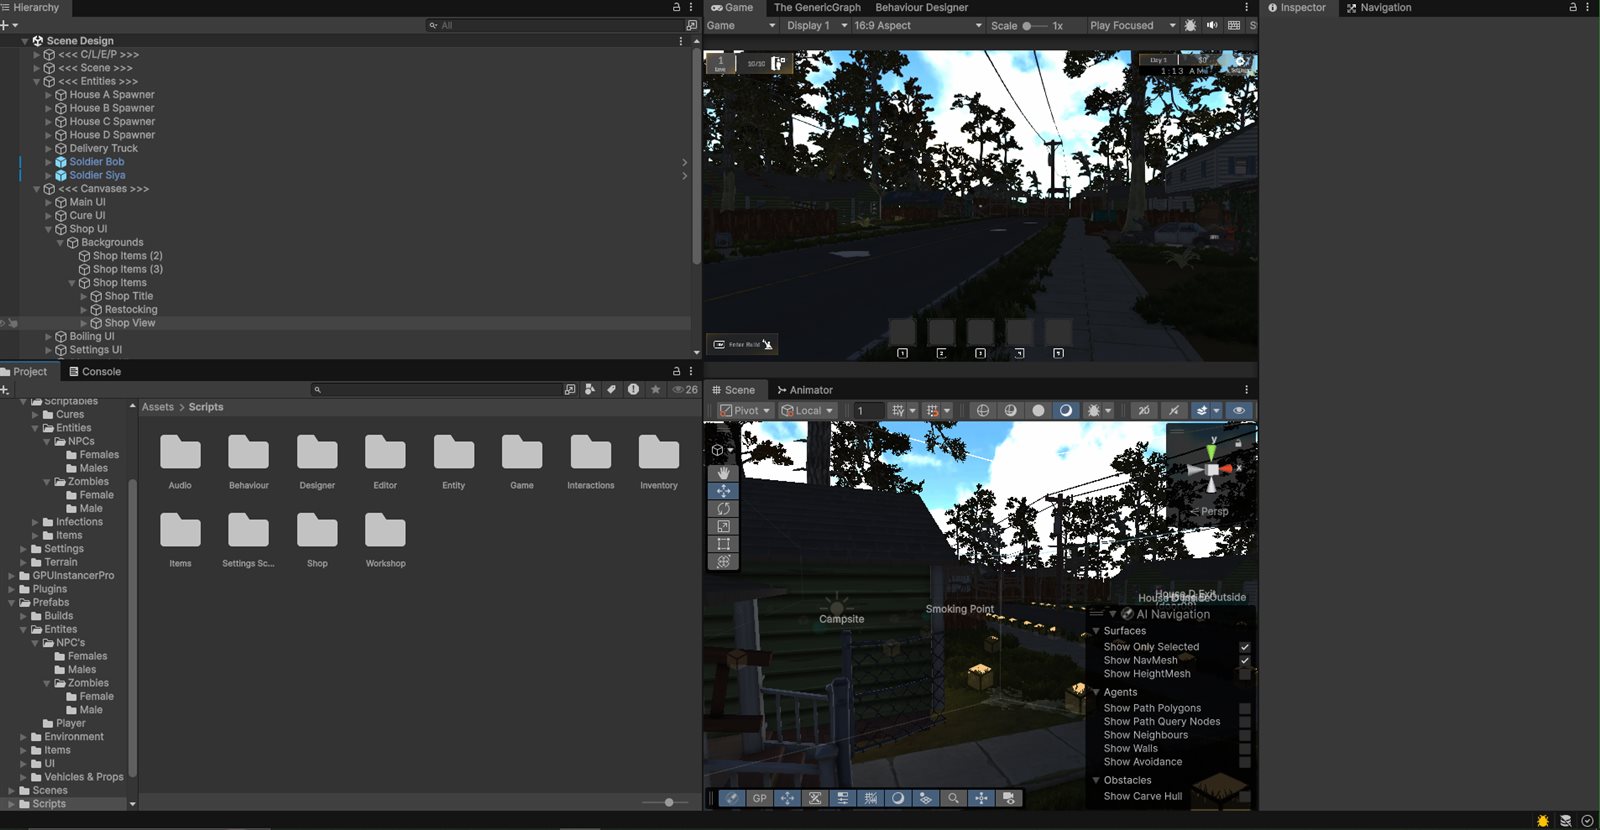Click the magnifier icon in scene overlay bar
This screenshot has height=830, width=1600.
(x=953, y=798)
